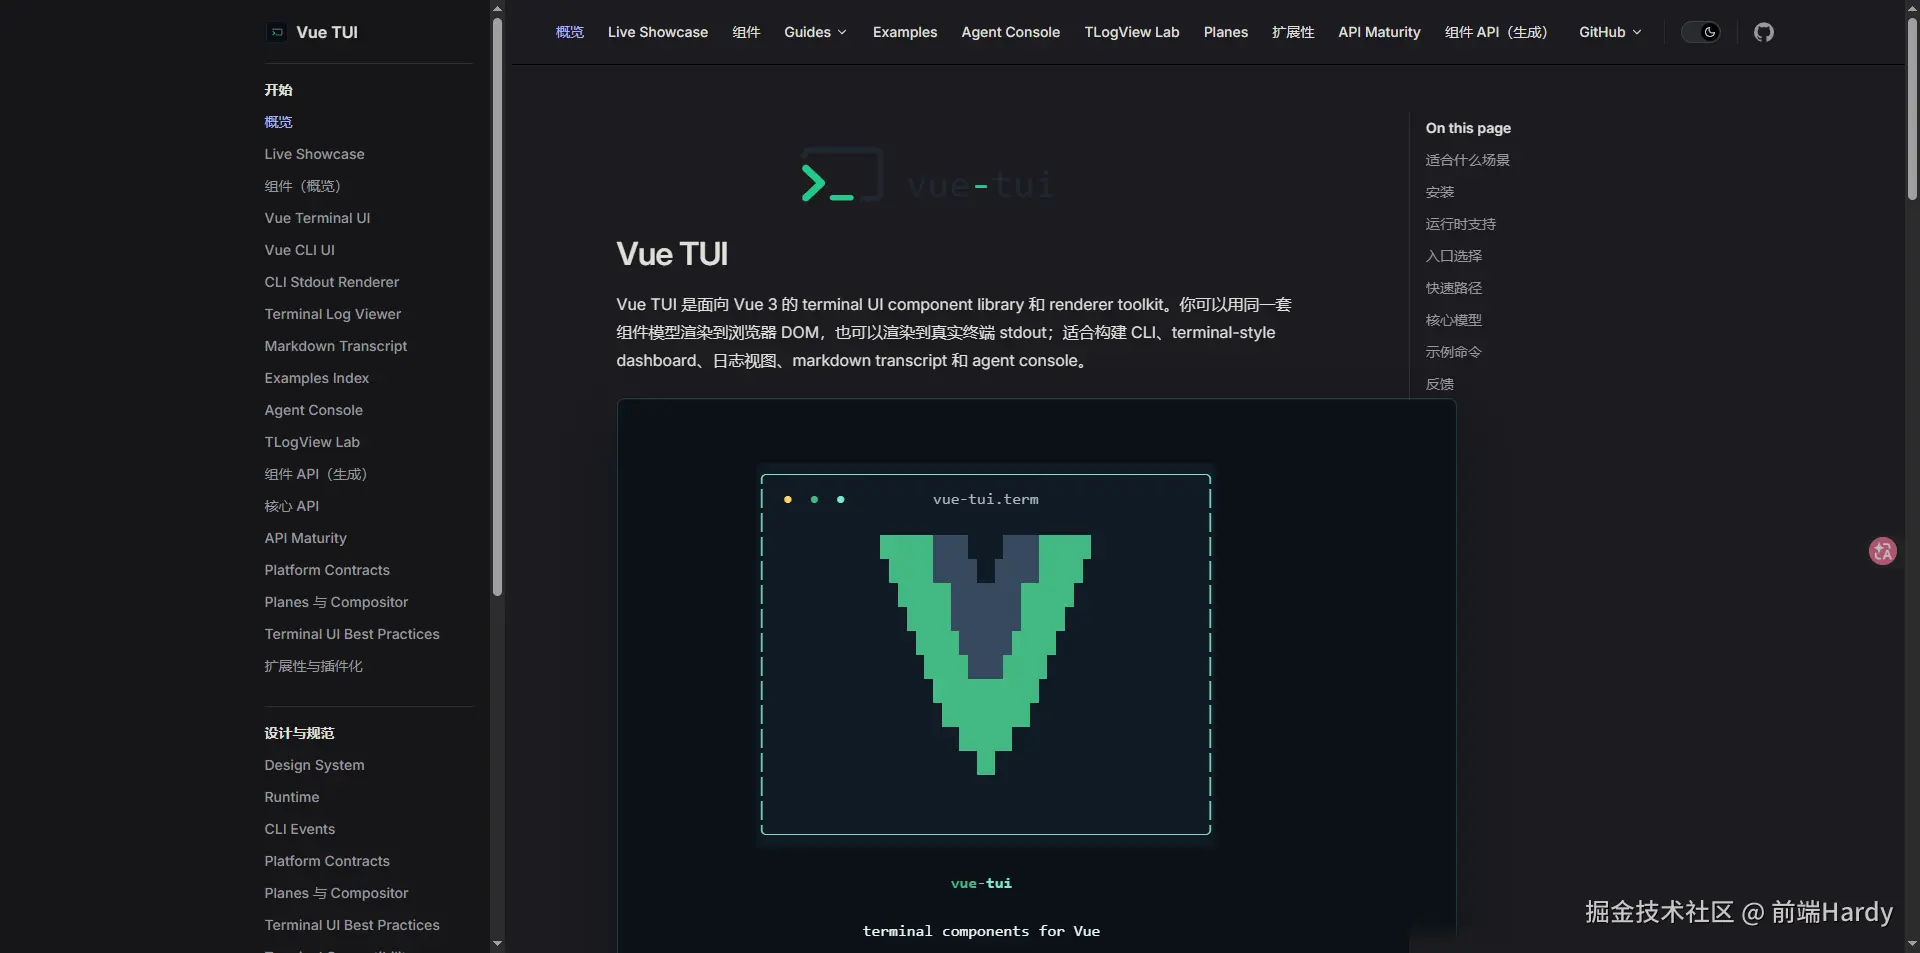Open 组件 in the top navigation bar
This screenshot has width=1920, height=953.
click(746, 32)
